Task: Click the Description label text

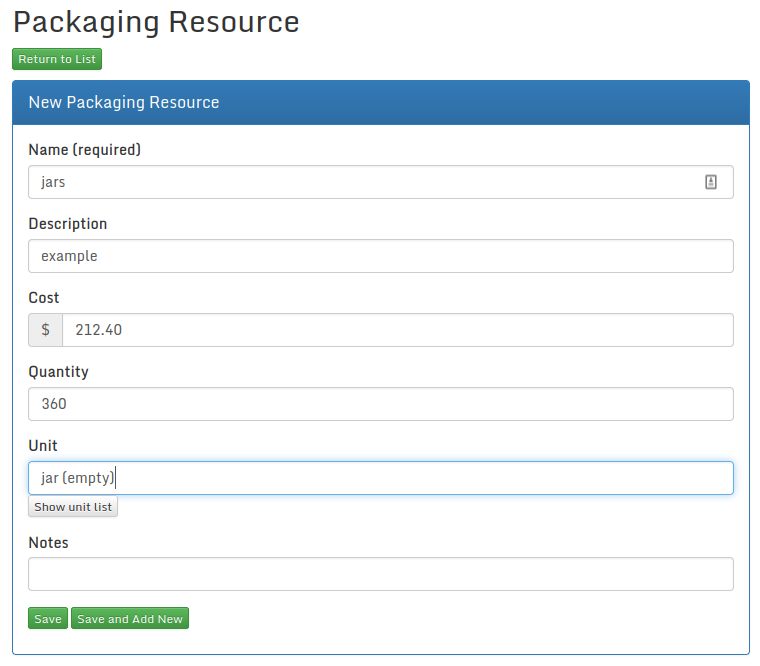Action: (68, 224)
